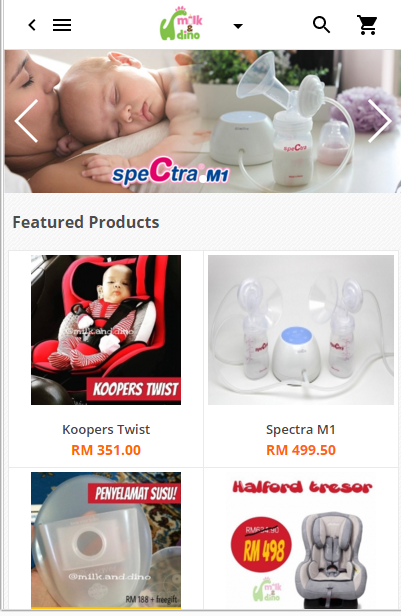
Task: Open the search icon
Action: click(321, 25)
